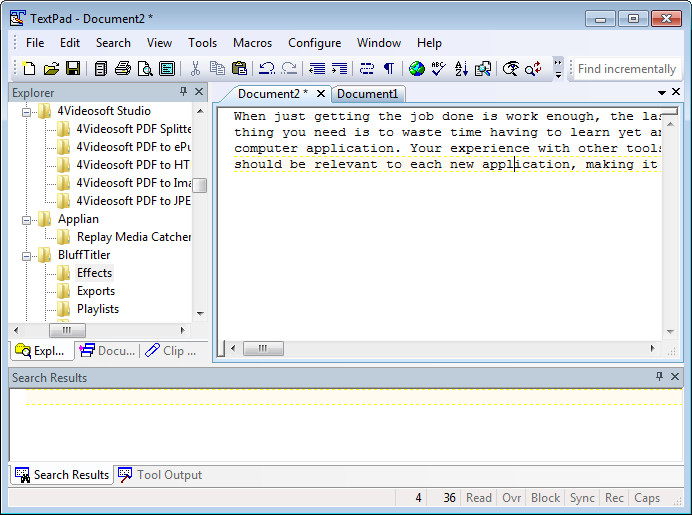Open Print Preview from toolbar
692x515 pixels.
[145, 68]
